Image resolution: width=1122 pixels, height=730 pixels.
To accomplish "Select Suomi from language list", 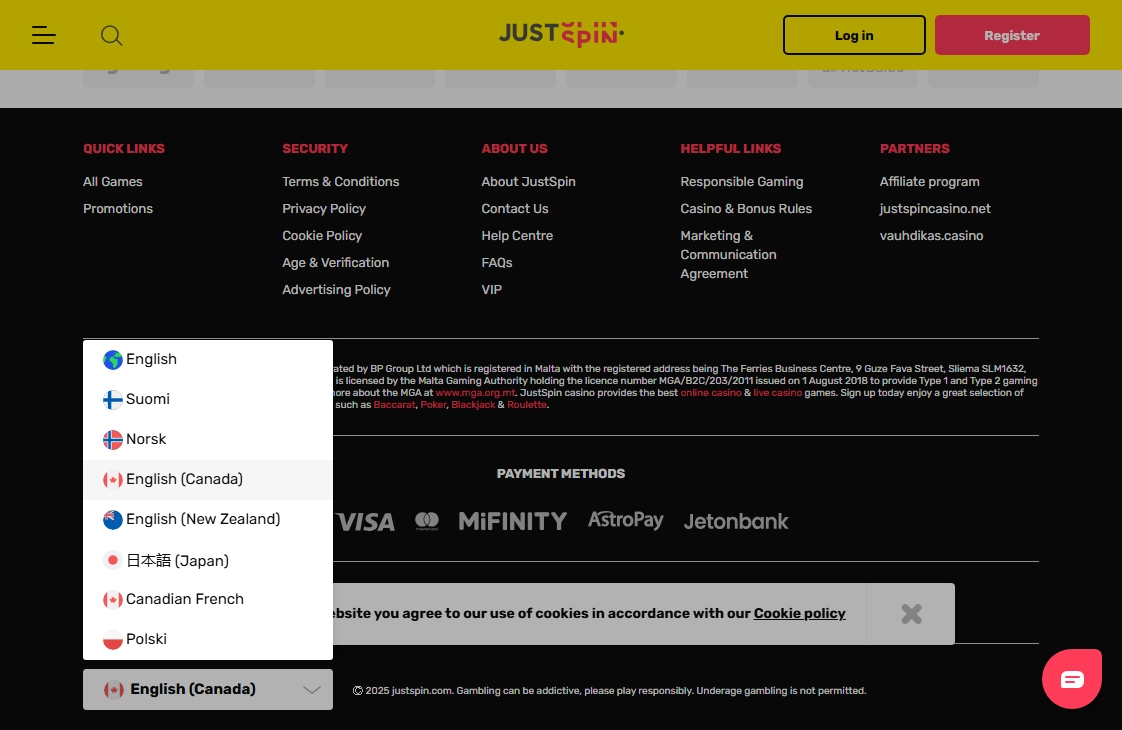I will coord(148,399).
